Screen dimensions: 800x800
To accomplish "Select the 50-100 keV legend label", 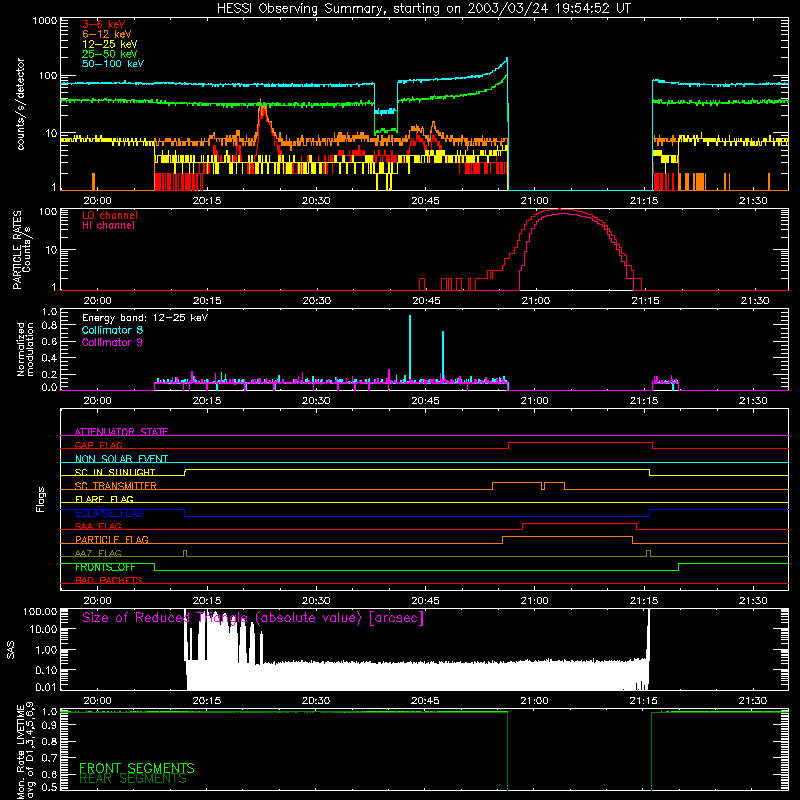I will click(113, 64).
